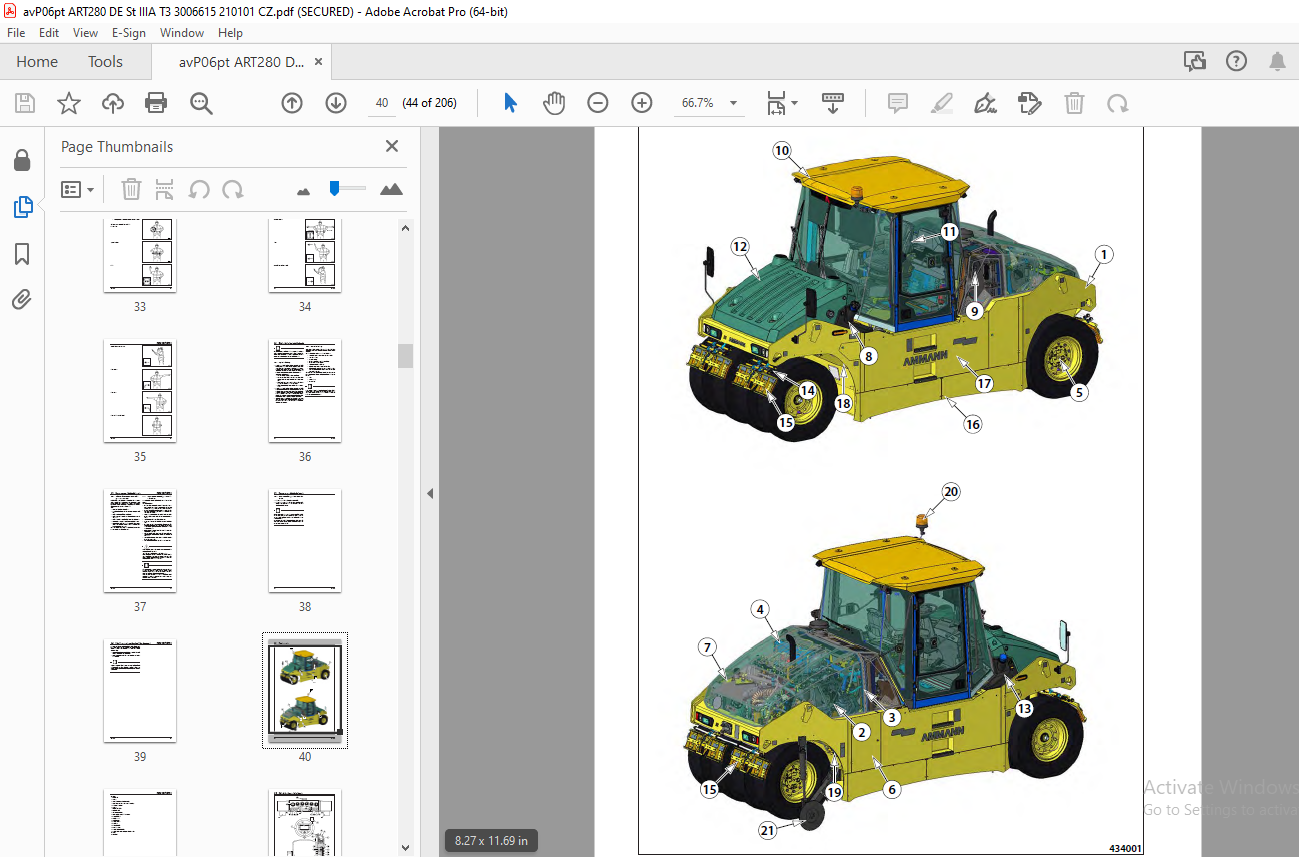Click the thumbnails panel scrollbar thumb
This screenshot has width=1299, height=857.
[406, 355]
